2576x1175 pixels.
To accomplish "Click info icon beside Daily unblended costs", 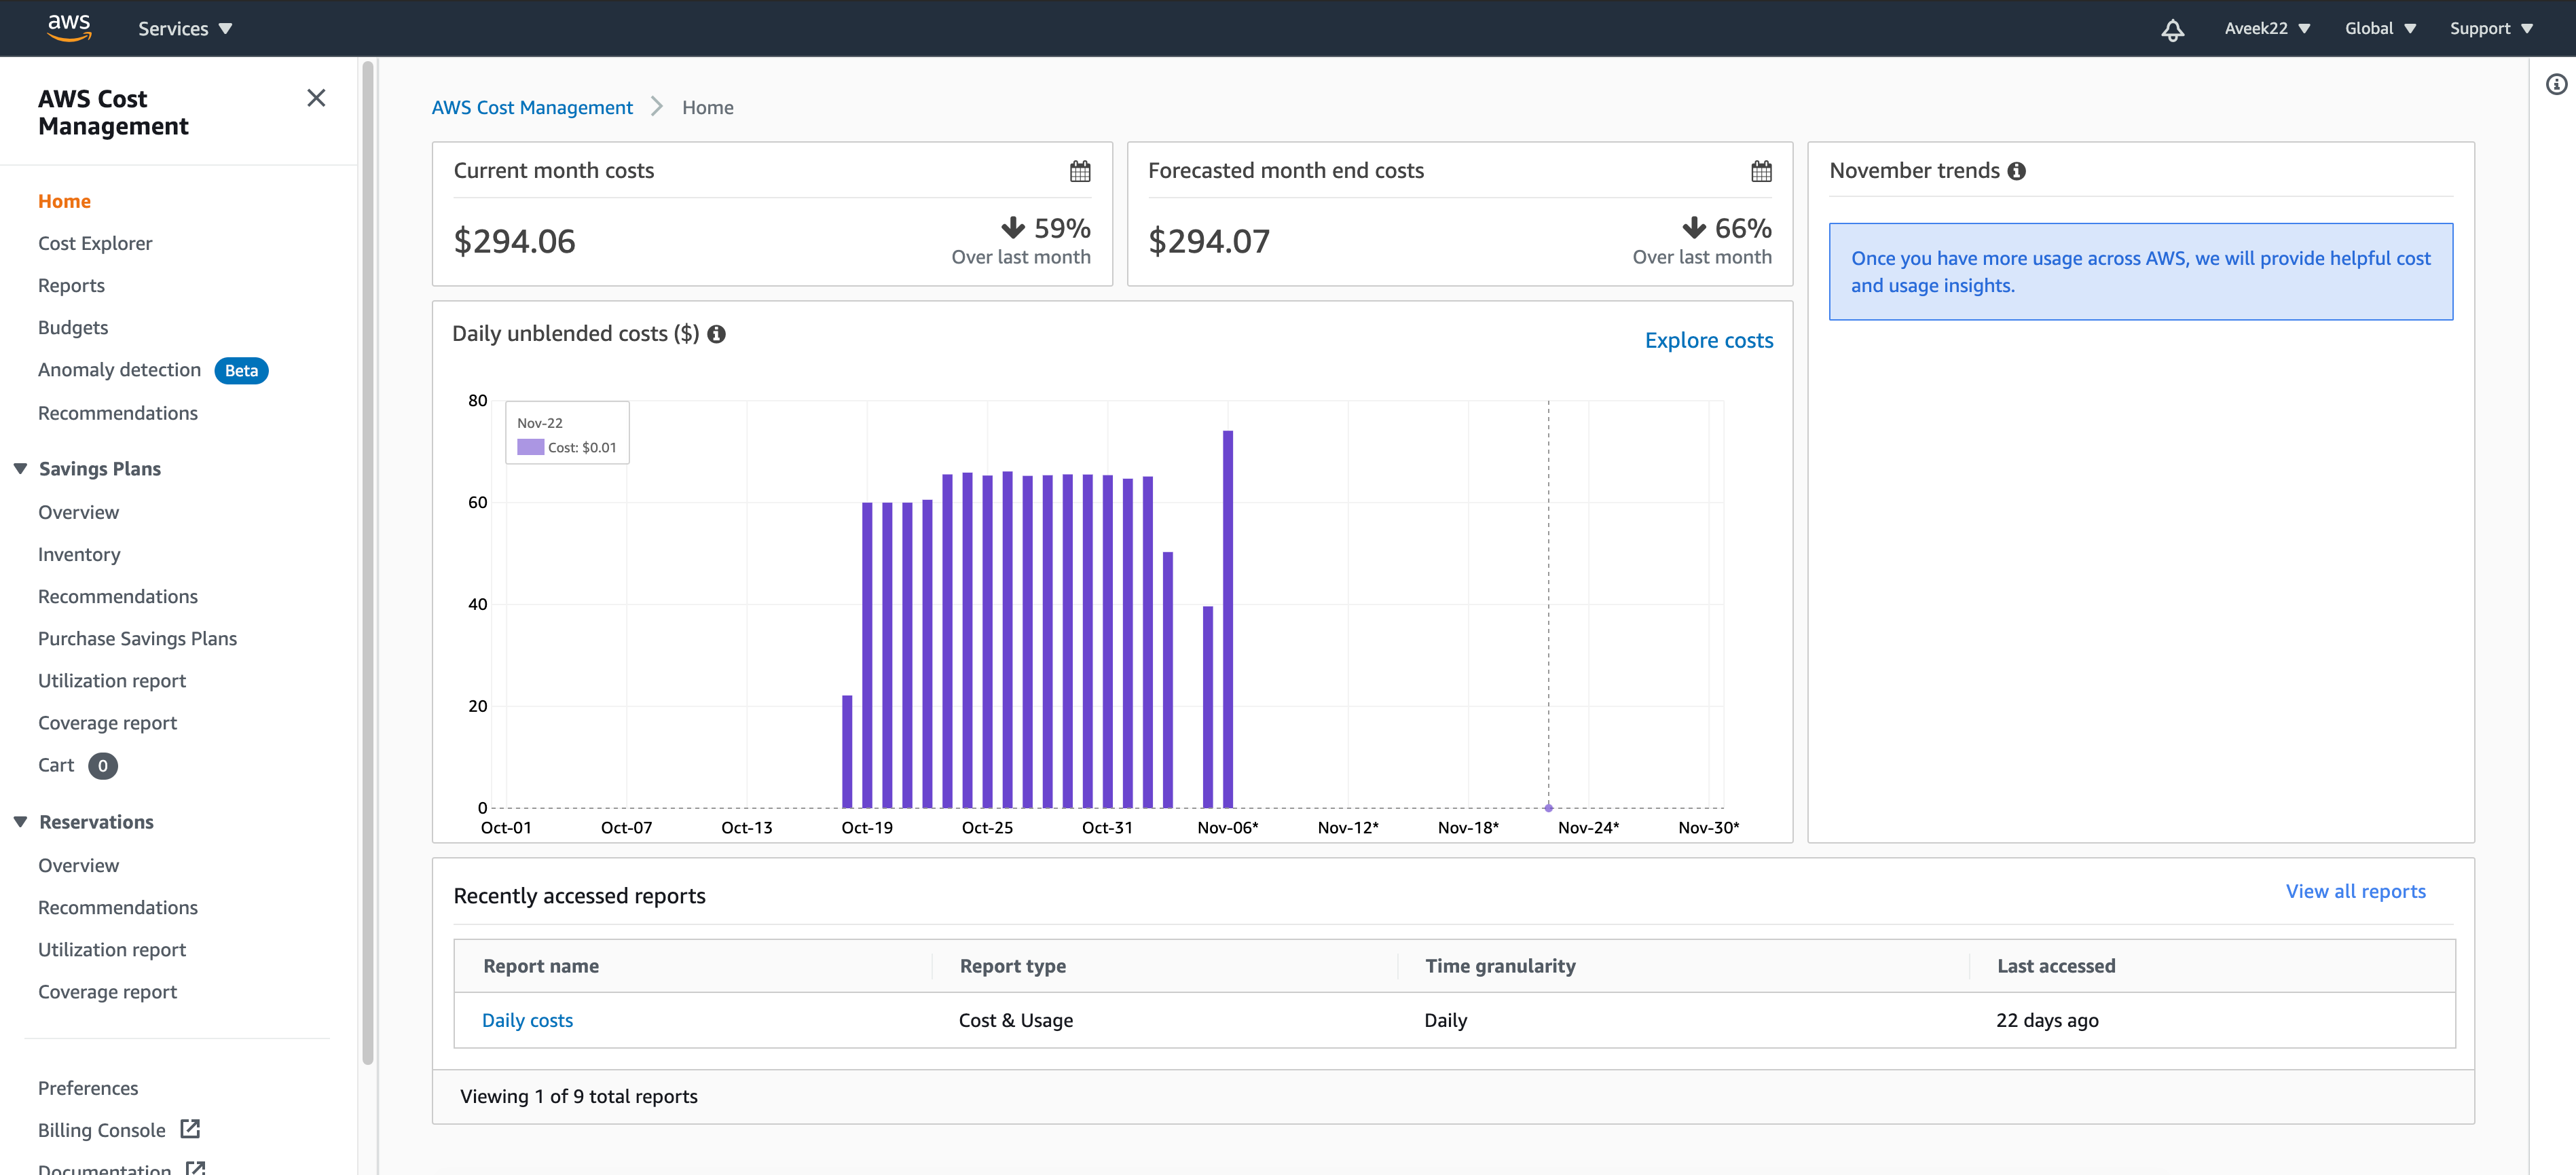I will tap(717, 334).
